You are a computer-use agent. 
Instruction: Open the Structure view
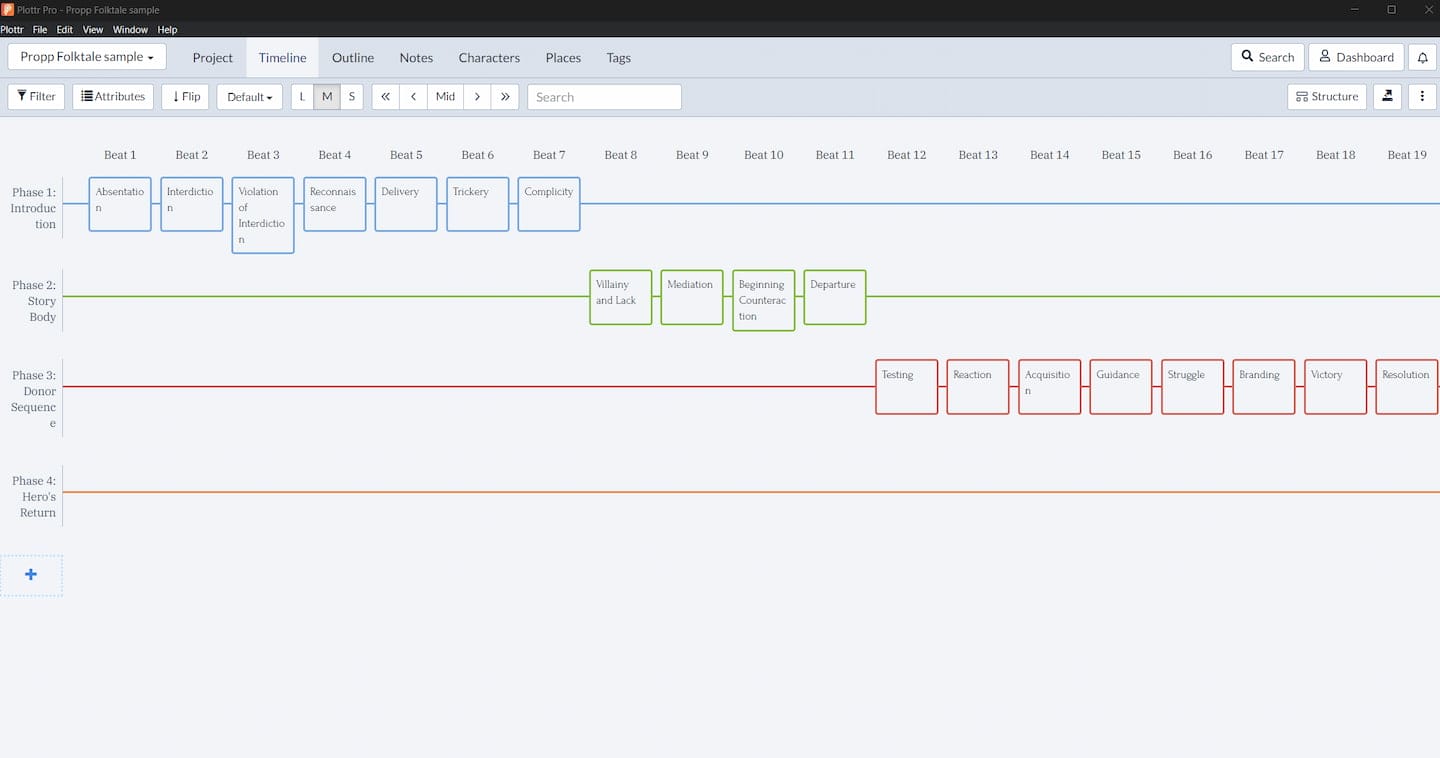coord(1327,96)
